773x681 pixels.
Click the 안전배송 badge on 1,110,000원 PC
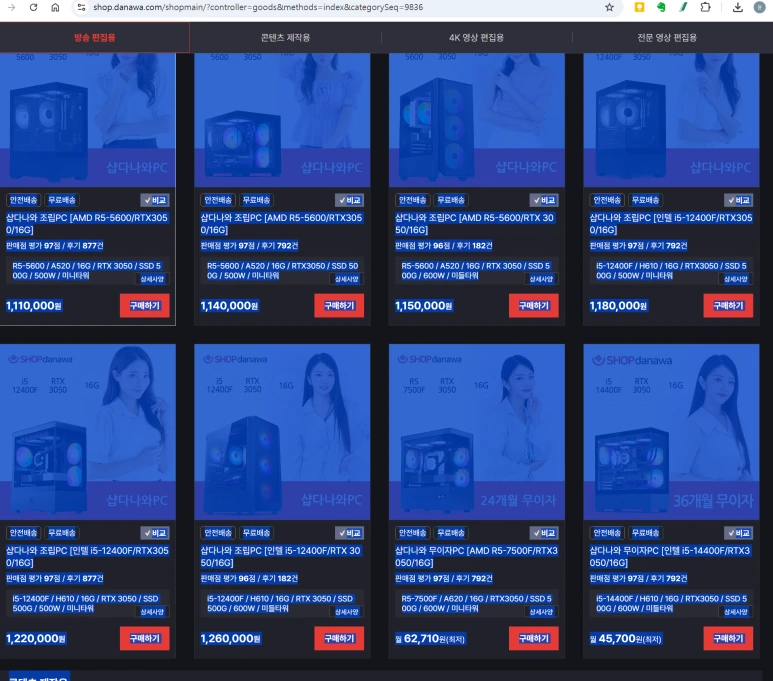point(24,200)
